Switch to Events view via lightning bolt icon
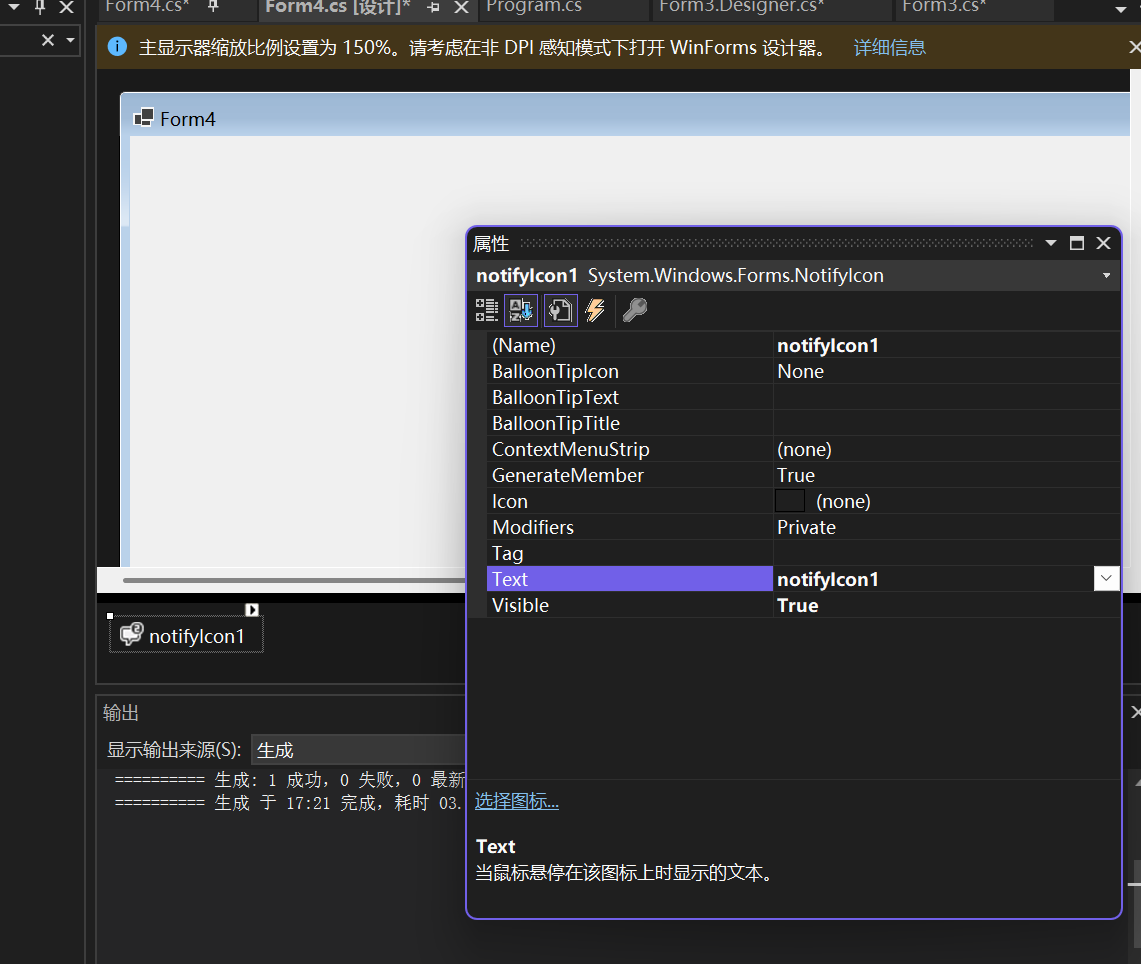Image resolution: width=1141 pixels, height=964 pixels. pos(595,310)
